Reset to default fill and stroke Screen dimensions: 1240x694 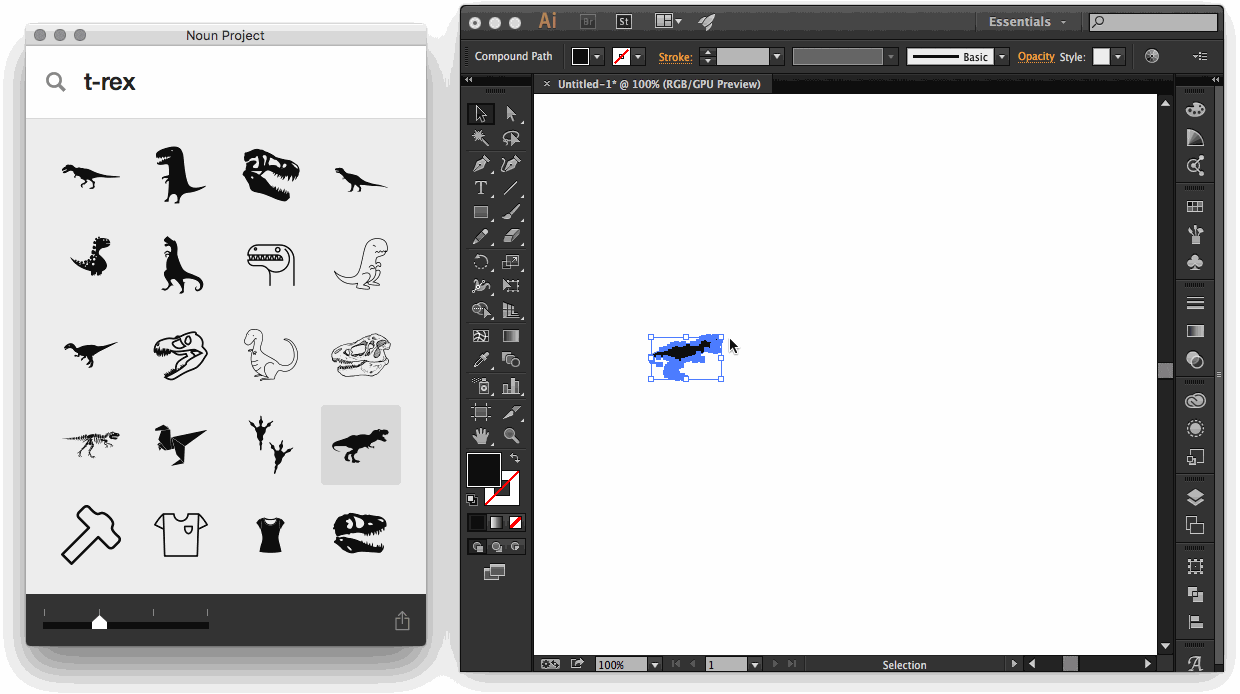[x=472, y=499]
